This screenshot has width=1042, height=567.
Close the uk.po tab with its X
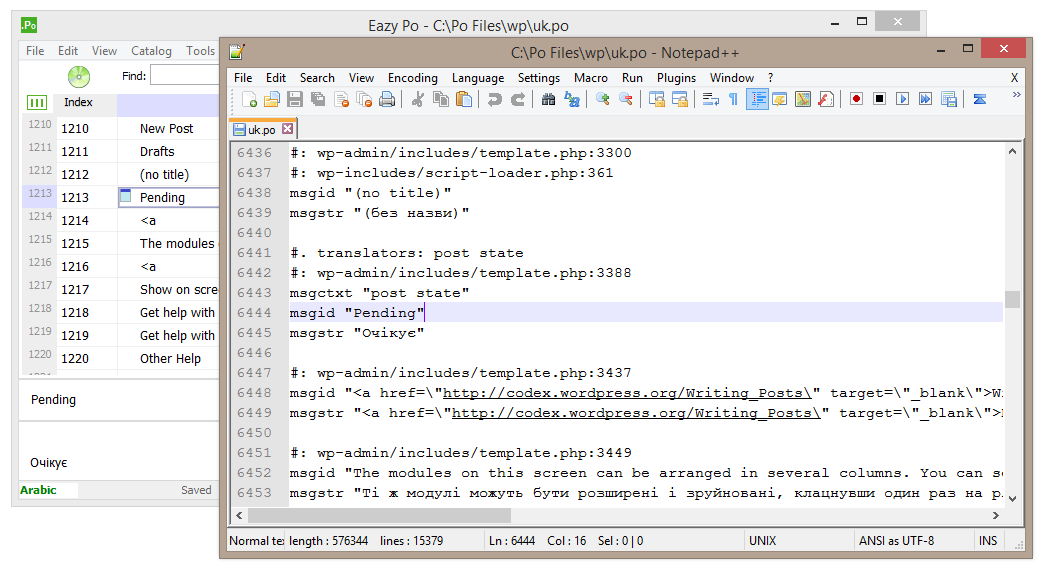tap(288, 129)
